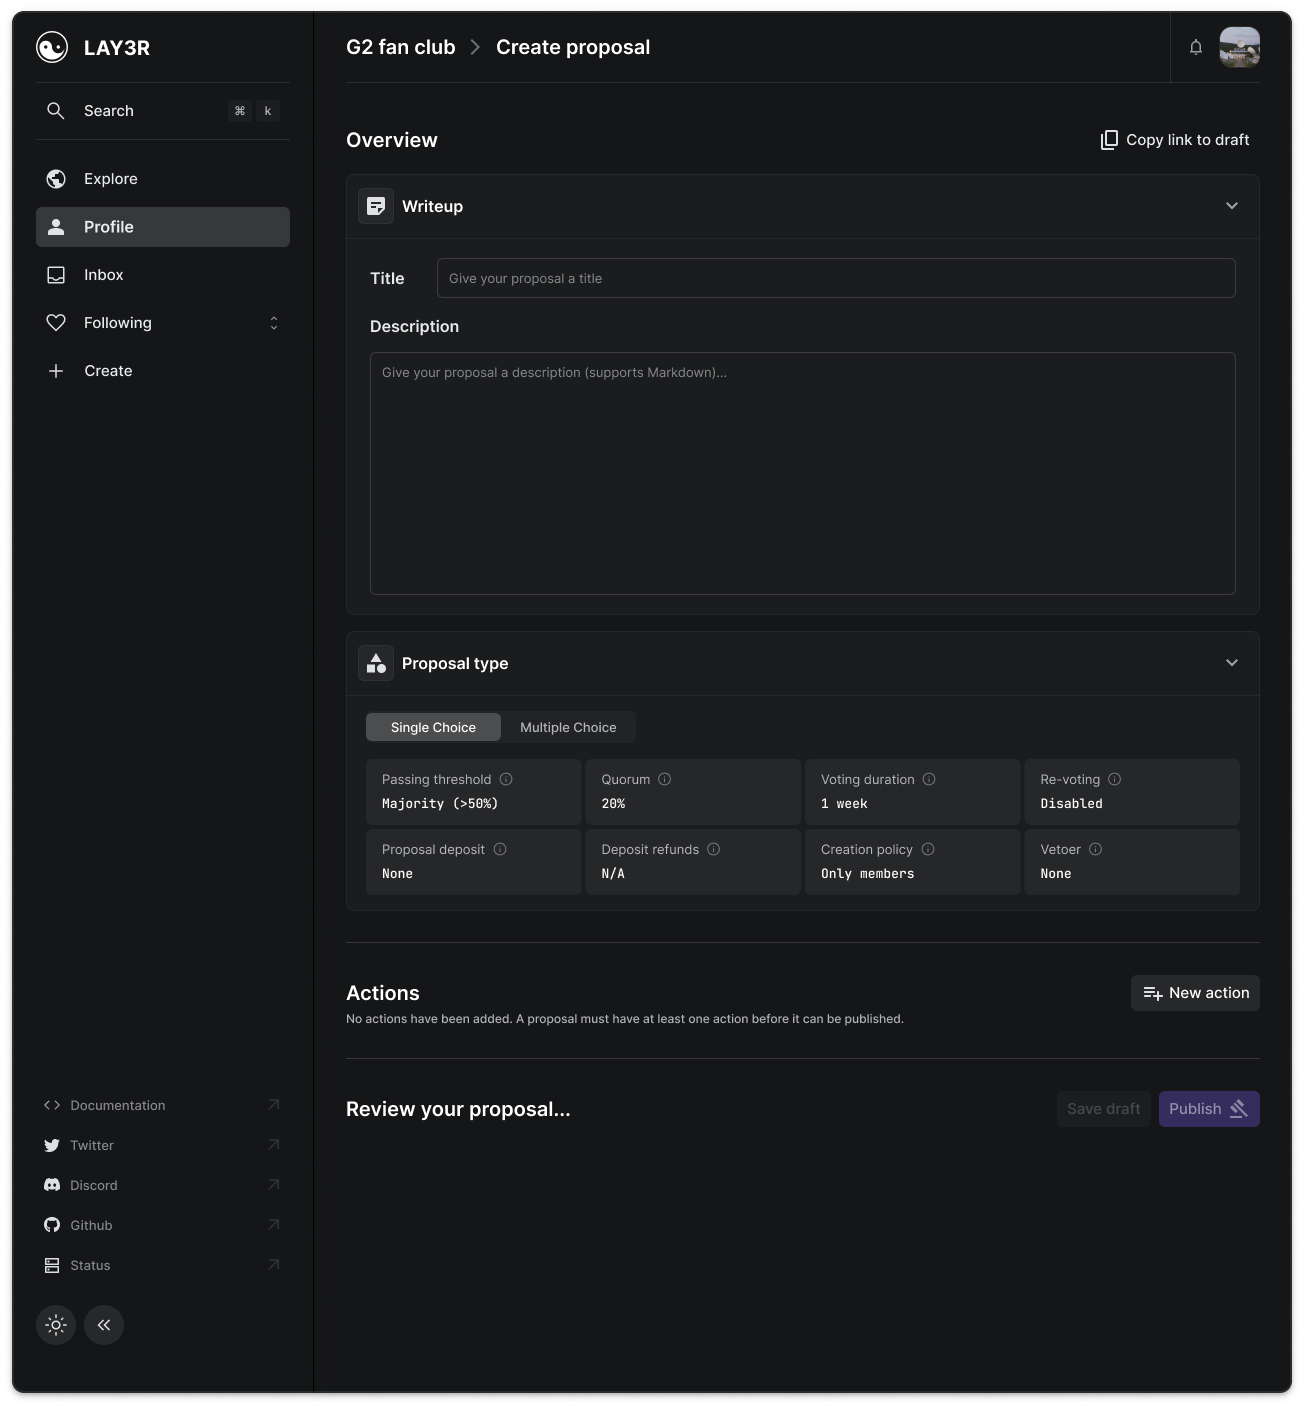
Task: Open the Github link via its icon
Action: pyautogui.click(x=51, y=1224)
